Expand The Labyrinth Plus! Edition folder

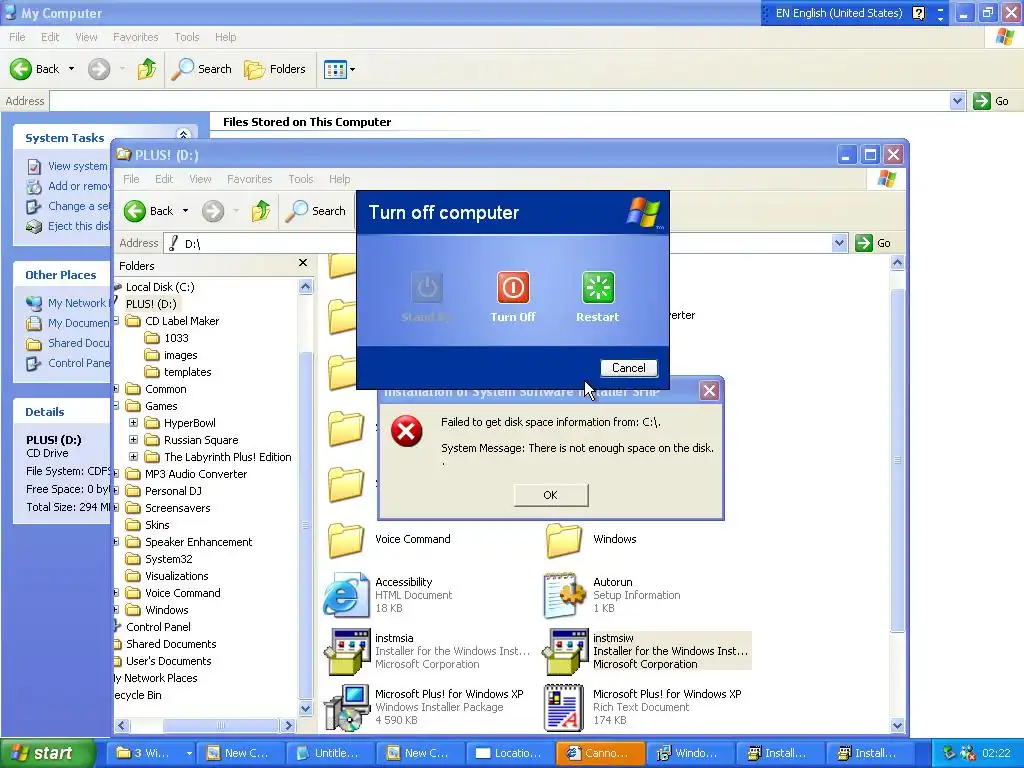(133, 456)
